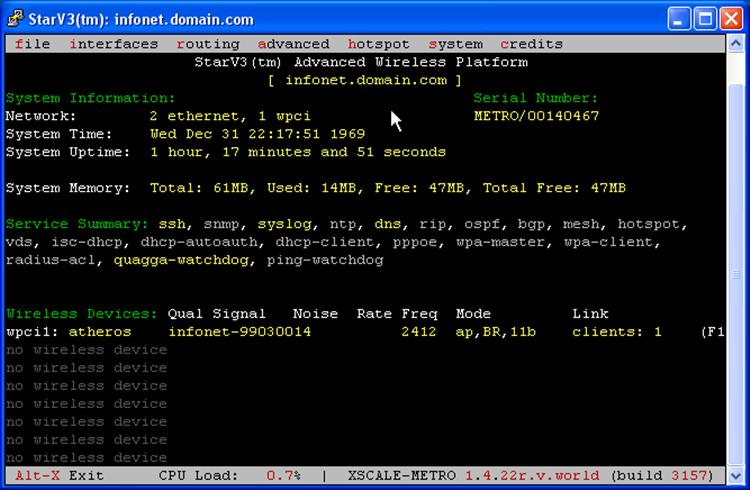Click the quagga-watchdog service entry
The image size is (750, 490).
(x=181, y=260)
